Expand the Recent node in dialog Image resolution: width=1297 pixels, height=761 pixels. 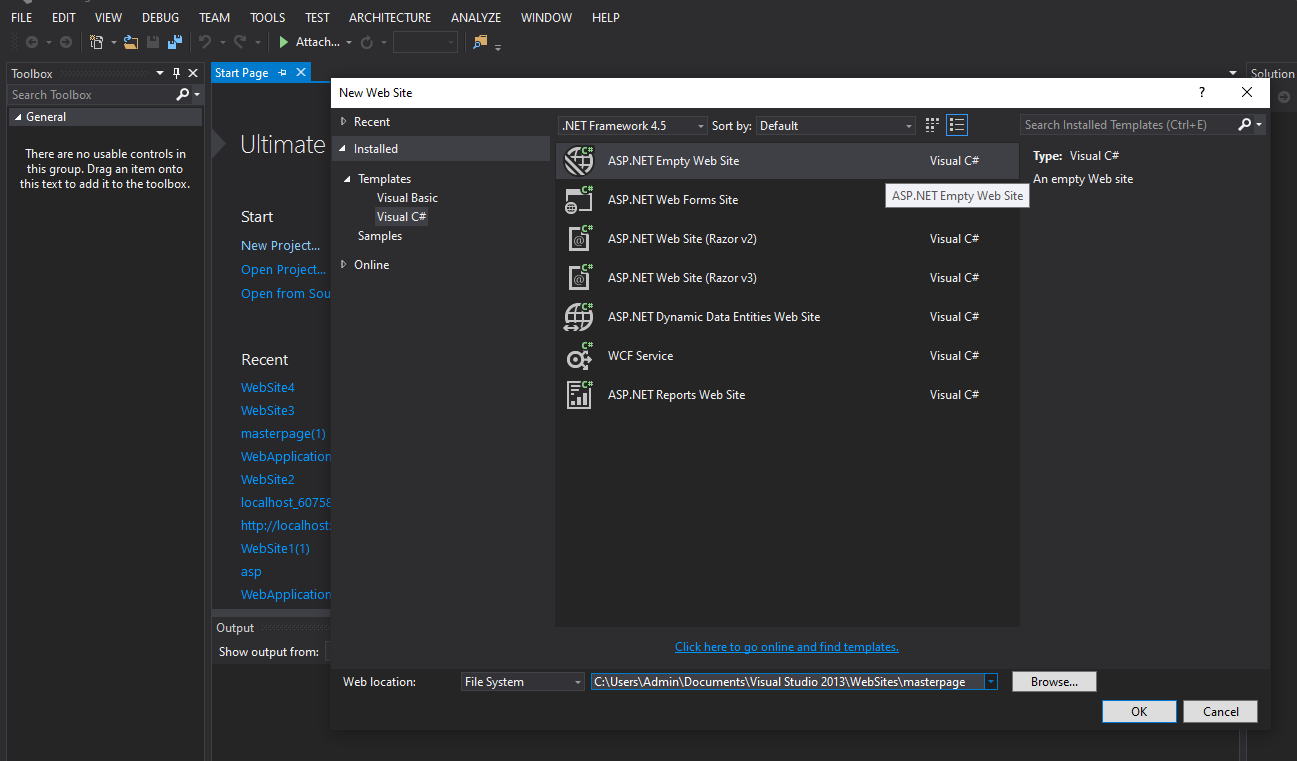[344, 121]
